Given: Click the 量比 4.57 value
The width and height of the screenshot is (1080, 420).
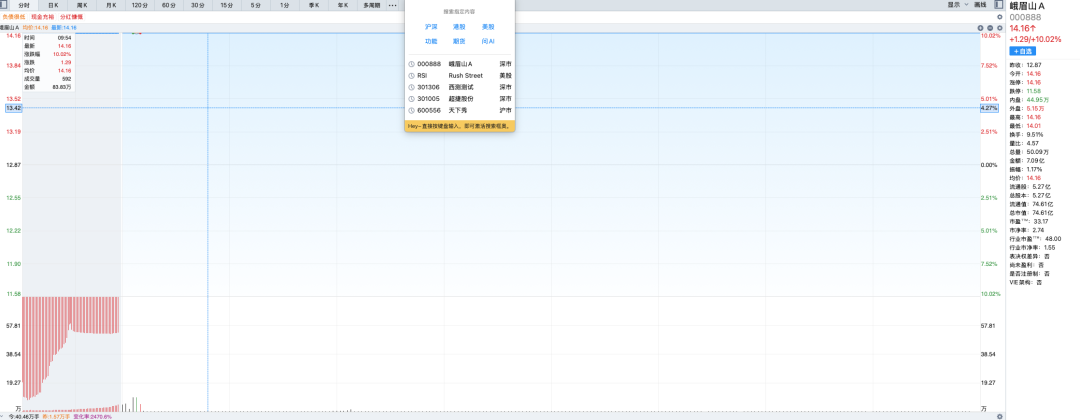Looking at the screenshot, I should click(x=1032, y=143).
